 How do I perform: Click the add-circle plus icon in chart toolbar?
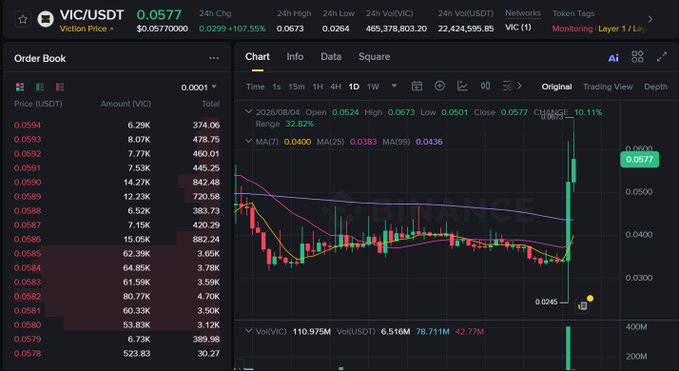[x=440, y=86]
